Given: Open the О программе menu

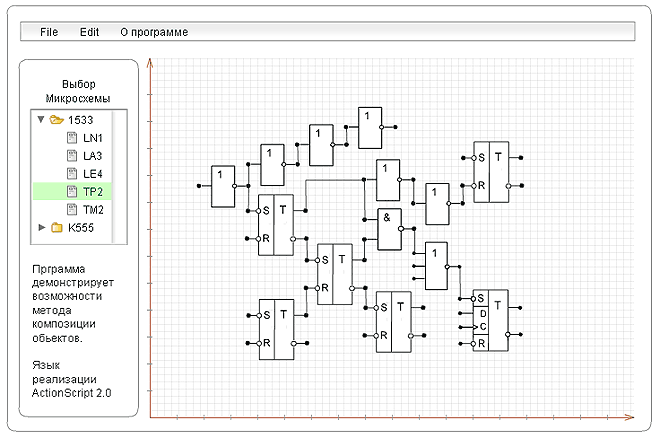Looking at the screenshot, I should [x=154, y=32].
